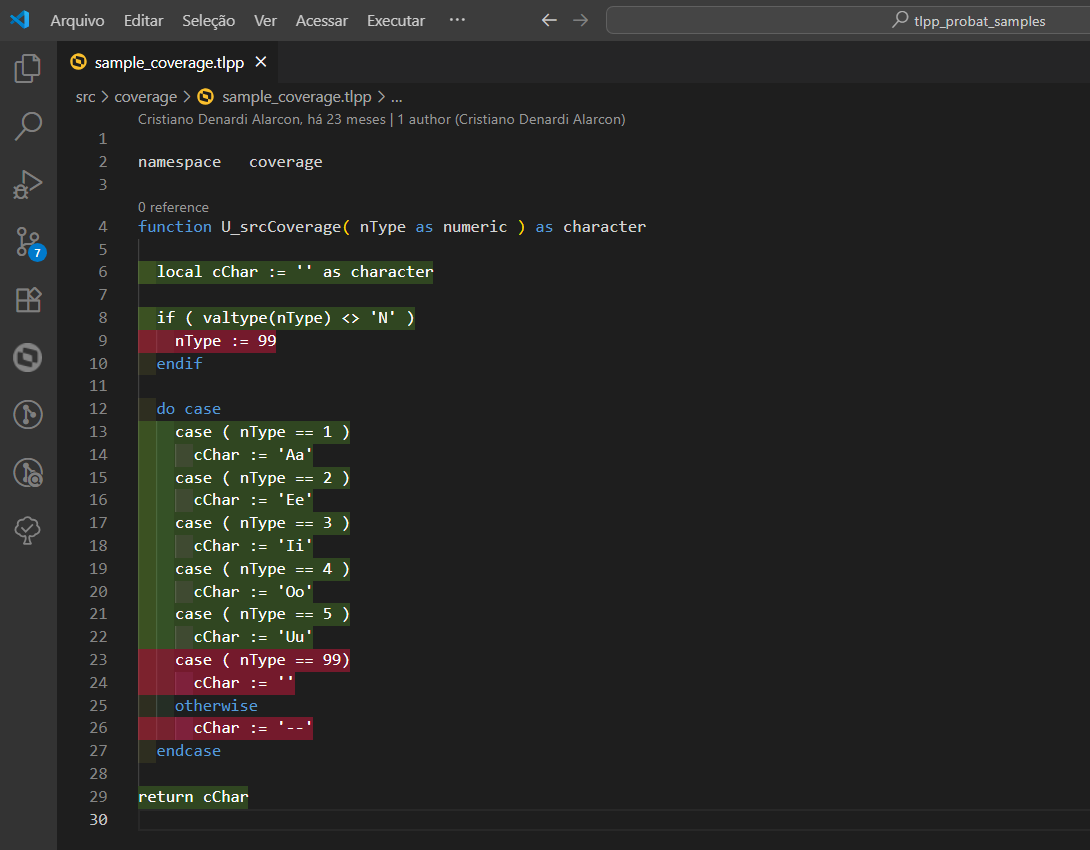Open the Explorer view in activity bar
The width and height of the screenshot is (1090, 850).
(x=28, y=68)
